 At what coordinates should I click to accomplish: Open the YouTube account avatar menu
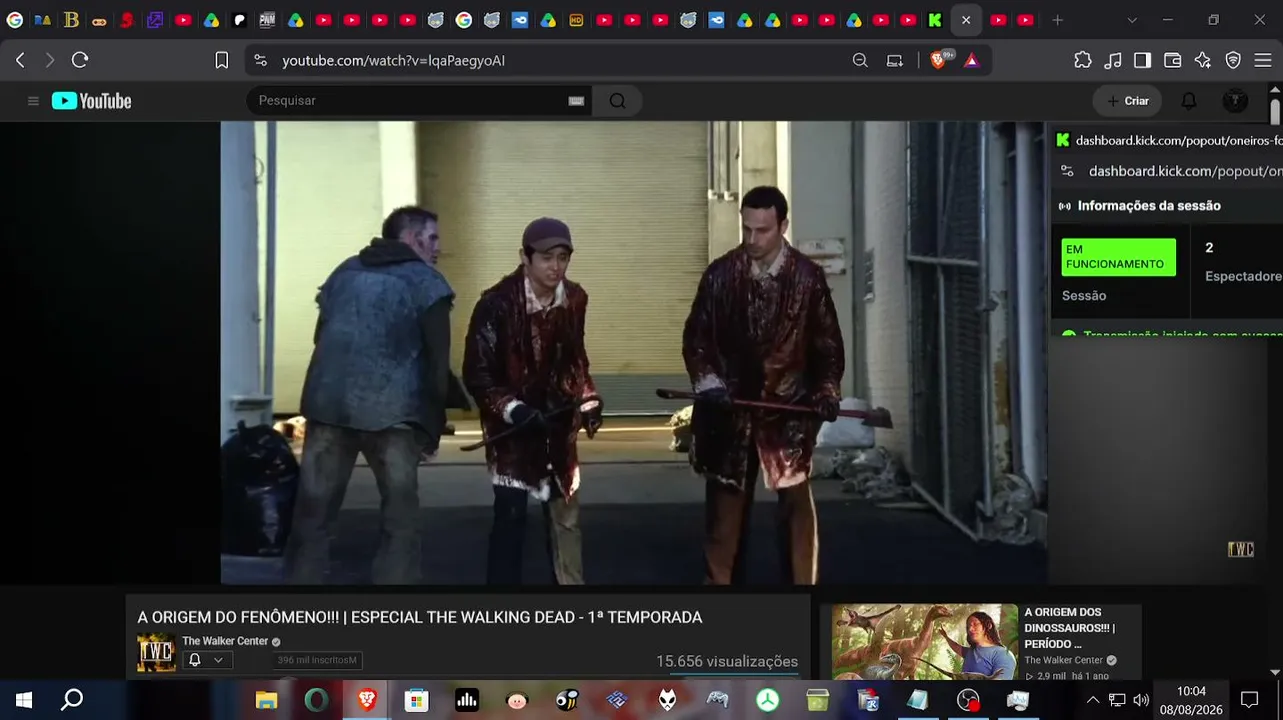1235,101
